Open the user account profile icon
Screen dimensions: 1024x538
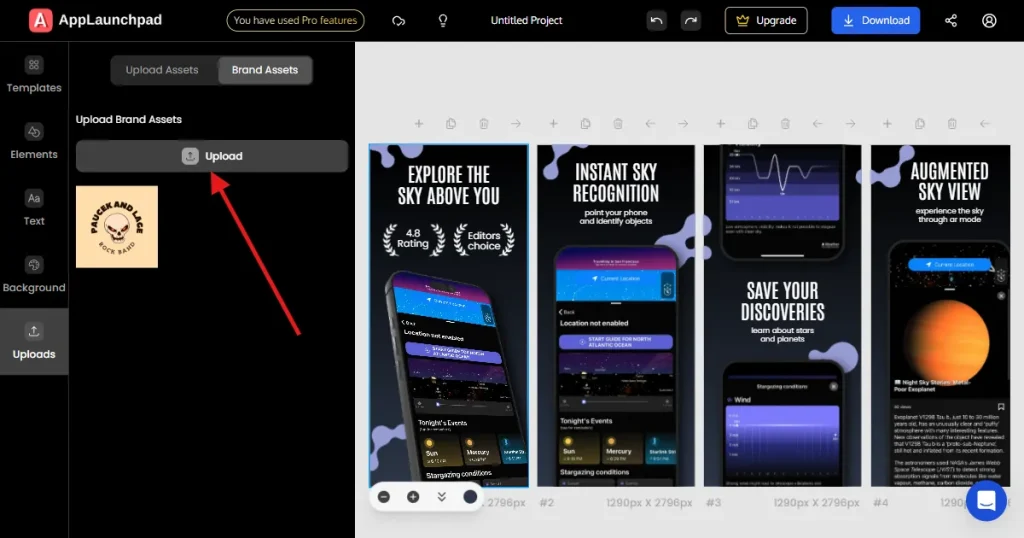(989, 21)
